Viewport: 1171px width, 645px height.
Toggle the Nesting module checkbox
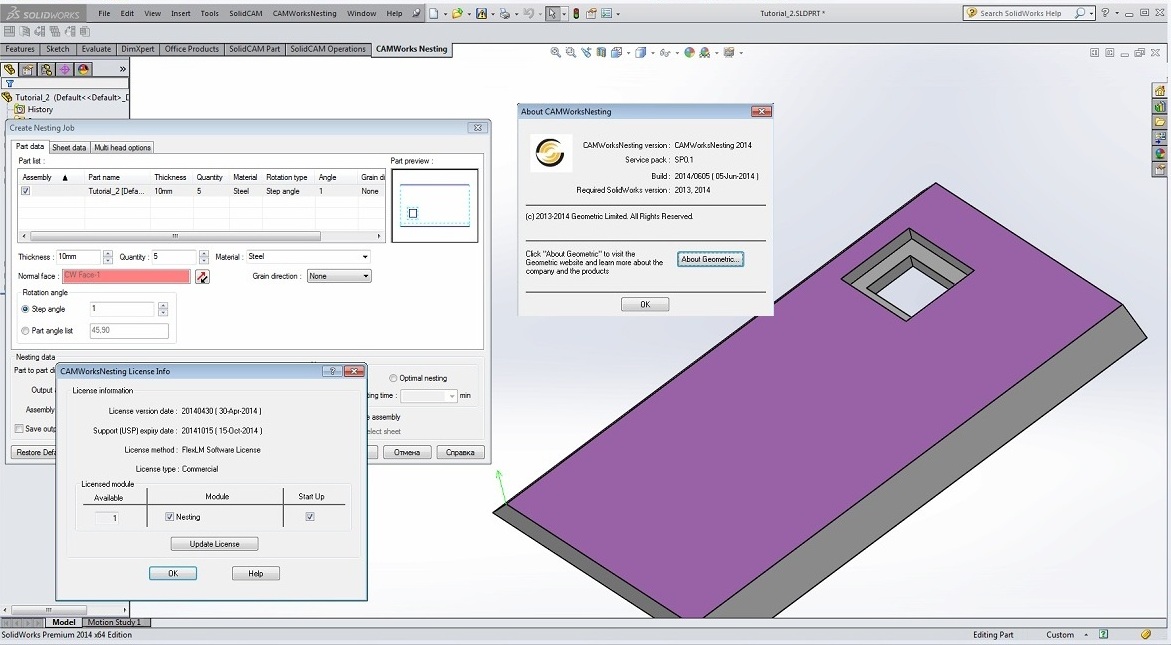point(170,517)
